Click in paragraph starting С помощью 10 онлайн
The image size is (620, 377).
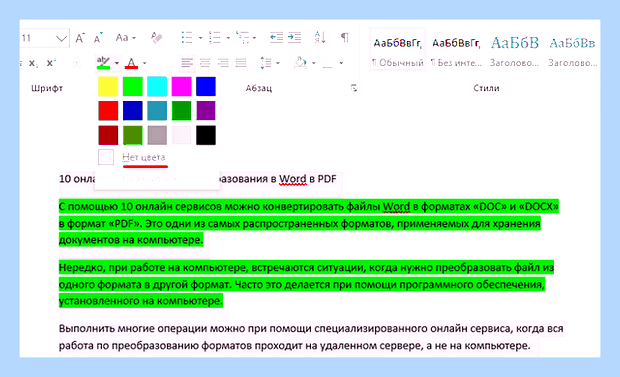(308, 223)
